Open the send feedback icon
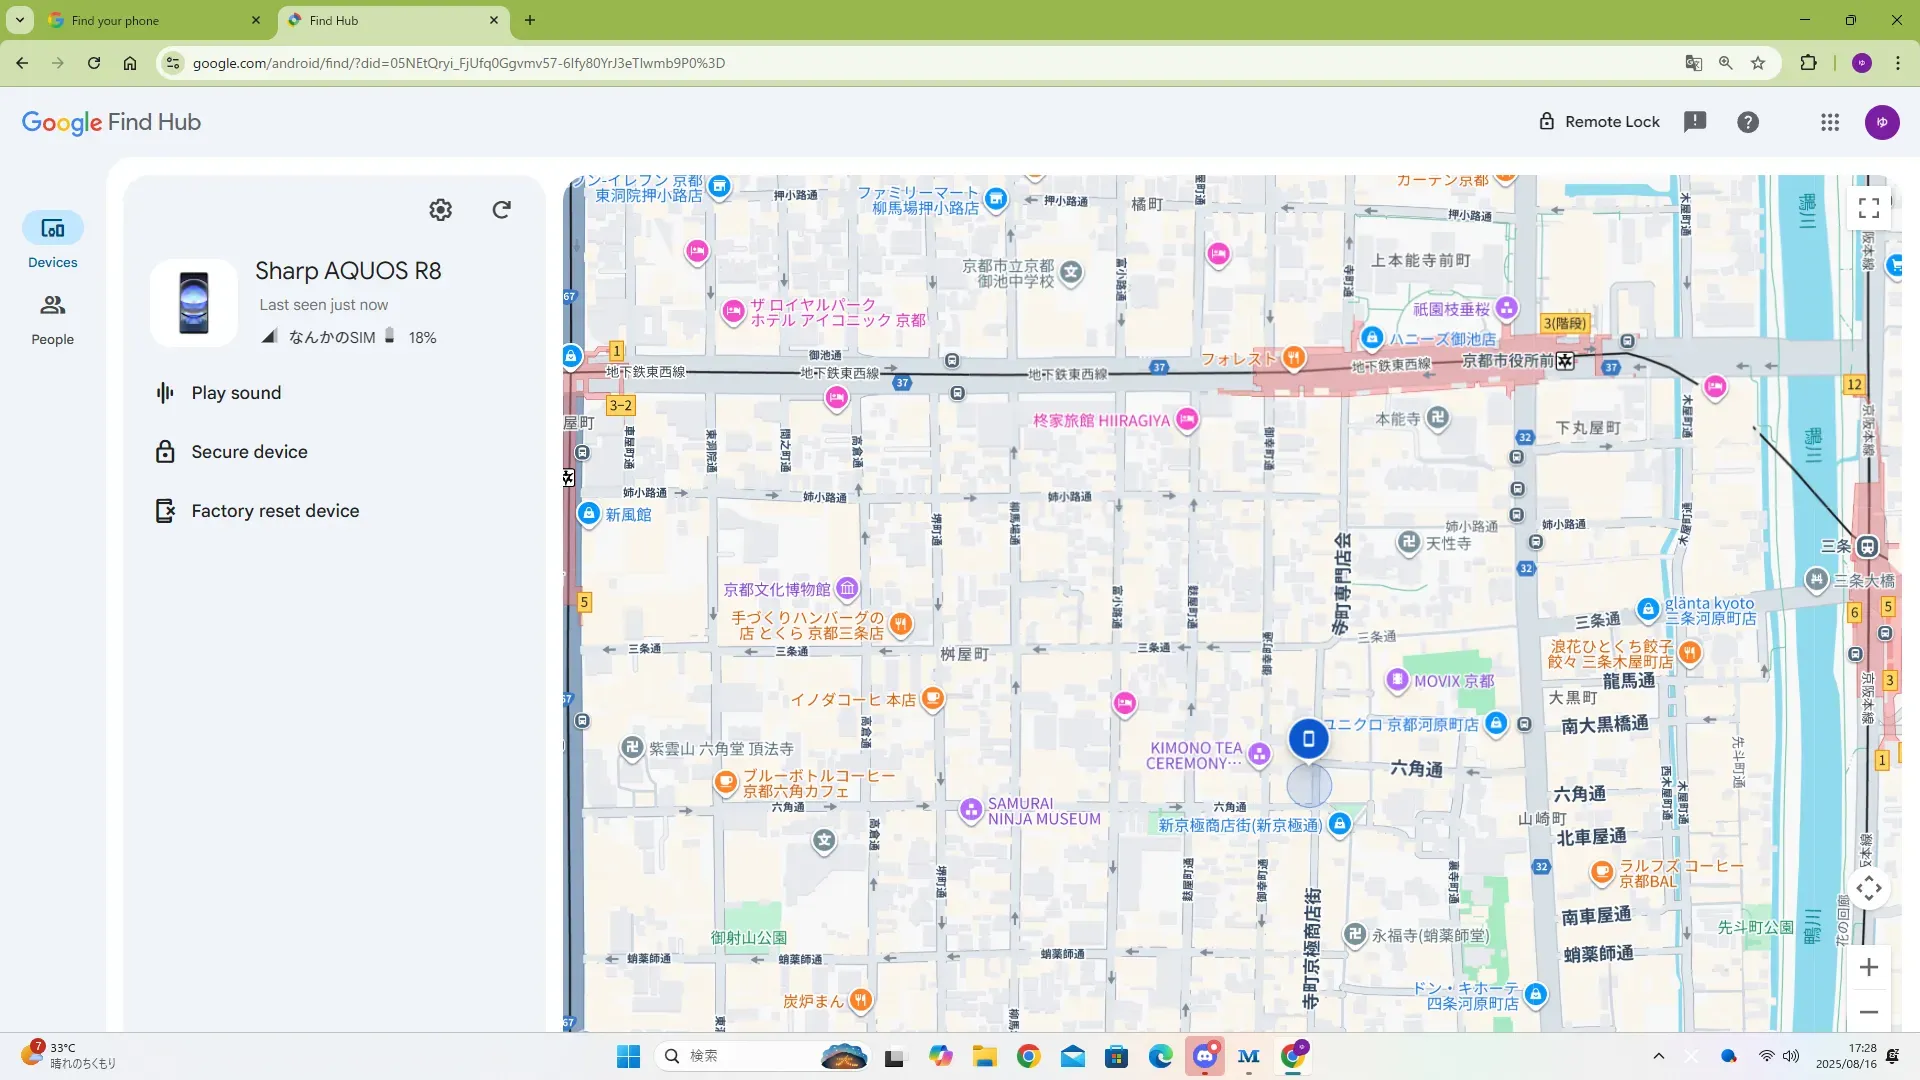Image resolution: width=1920 pixels, height=1080 pixels. click(1694, 122)
